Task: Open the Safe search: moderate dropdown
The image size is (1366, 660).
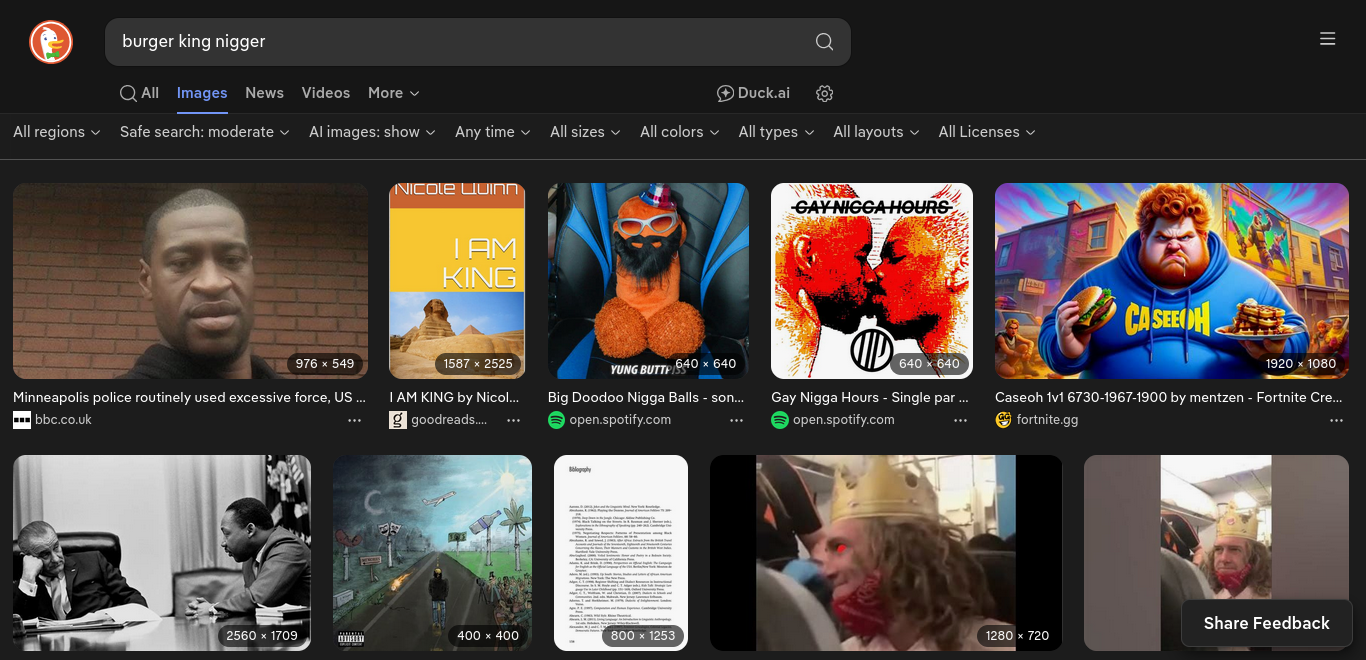Action: point(205,132)
